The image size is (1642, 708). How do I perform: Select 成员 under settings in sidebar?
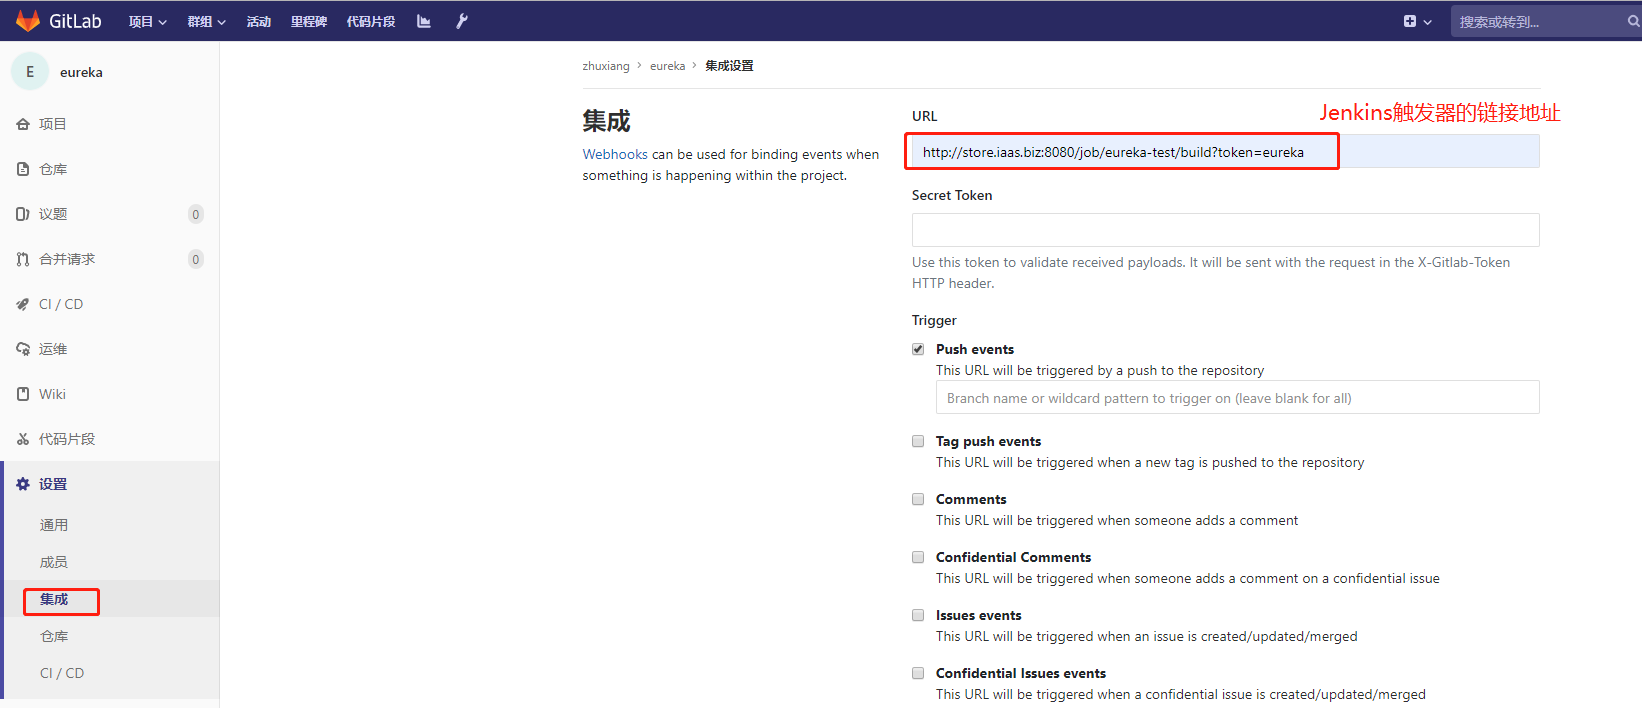pyautogui.click(x=54, y=562)
